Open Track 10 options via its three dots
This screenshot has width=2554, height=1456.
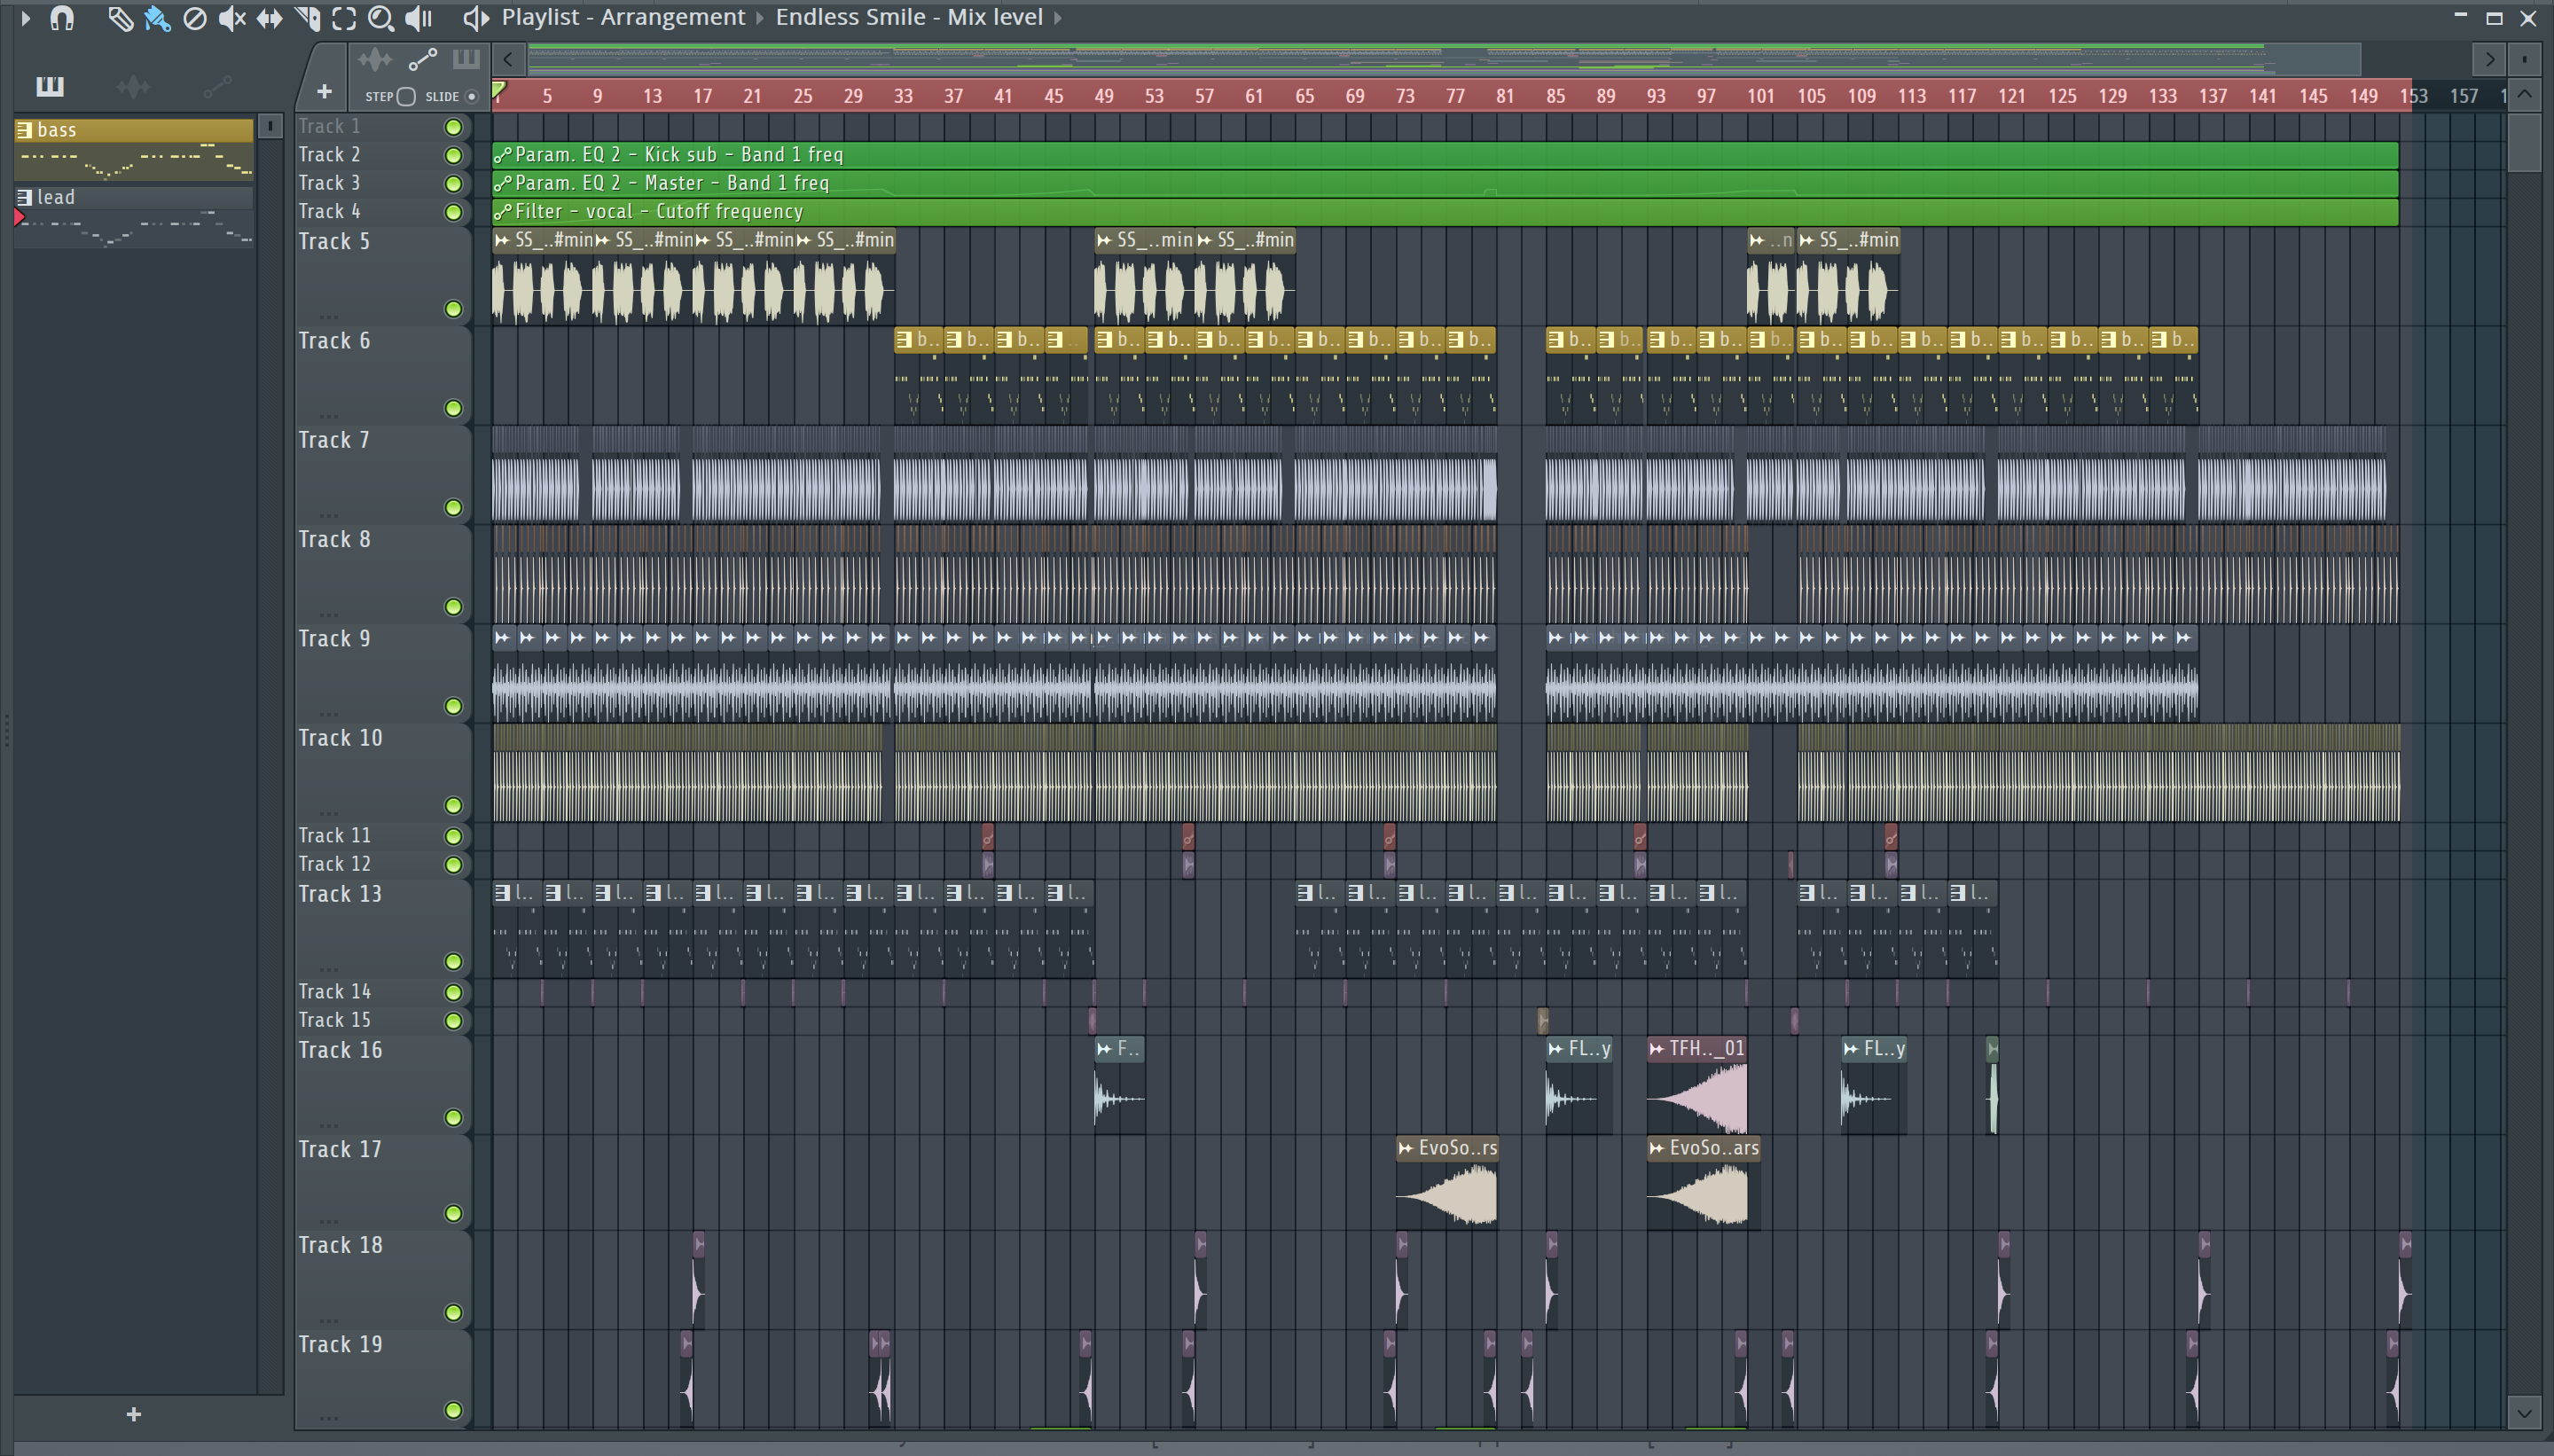click(x=328, y=812)
